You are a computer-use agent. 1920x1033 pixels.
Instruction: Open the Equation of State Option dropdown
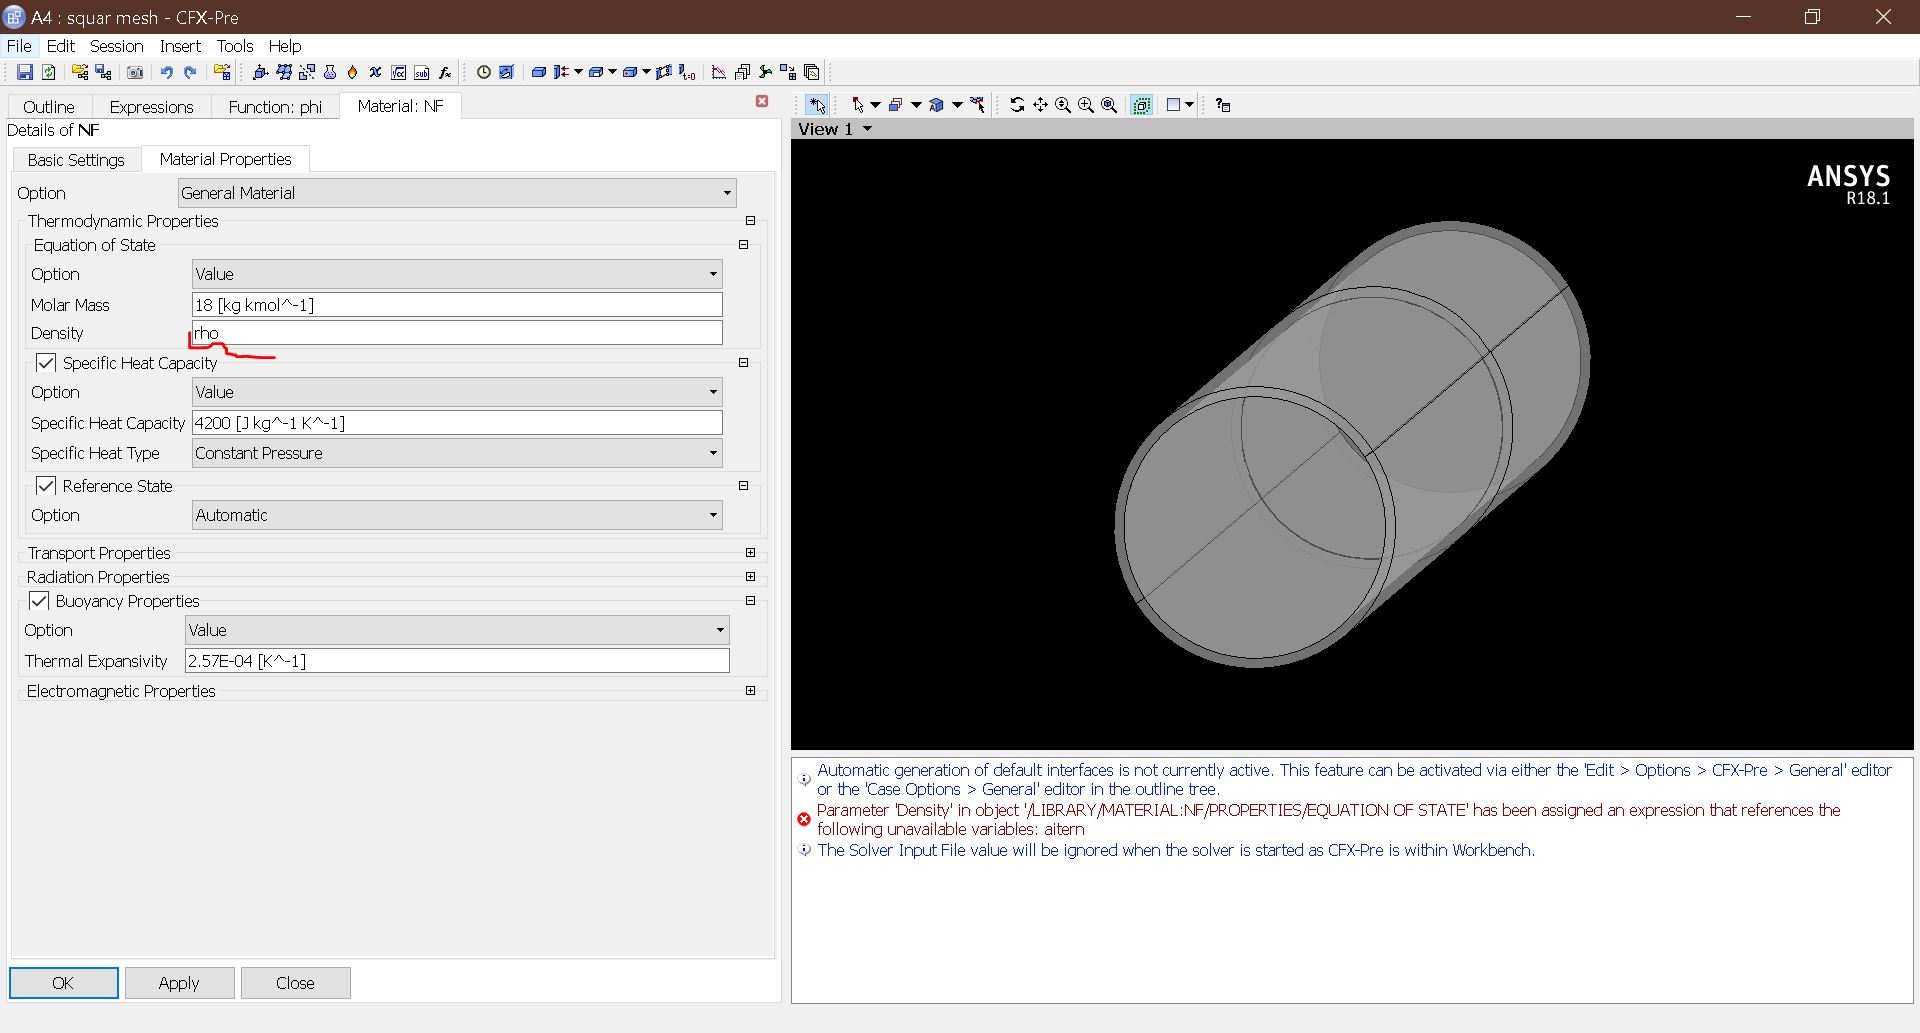712,273
